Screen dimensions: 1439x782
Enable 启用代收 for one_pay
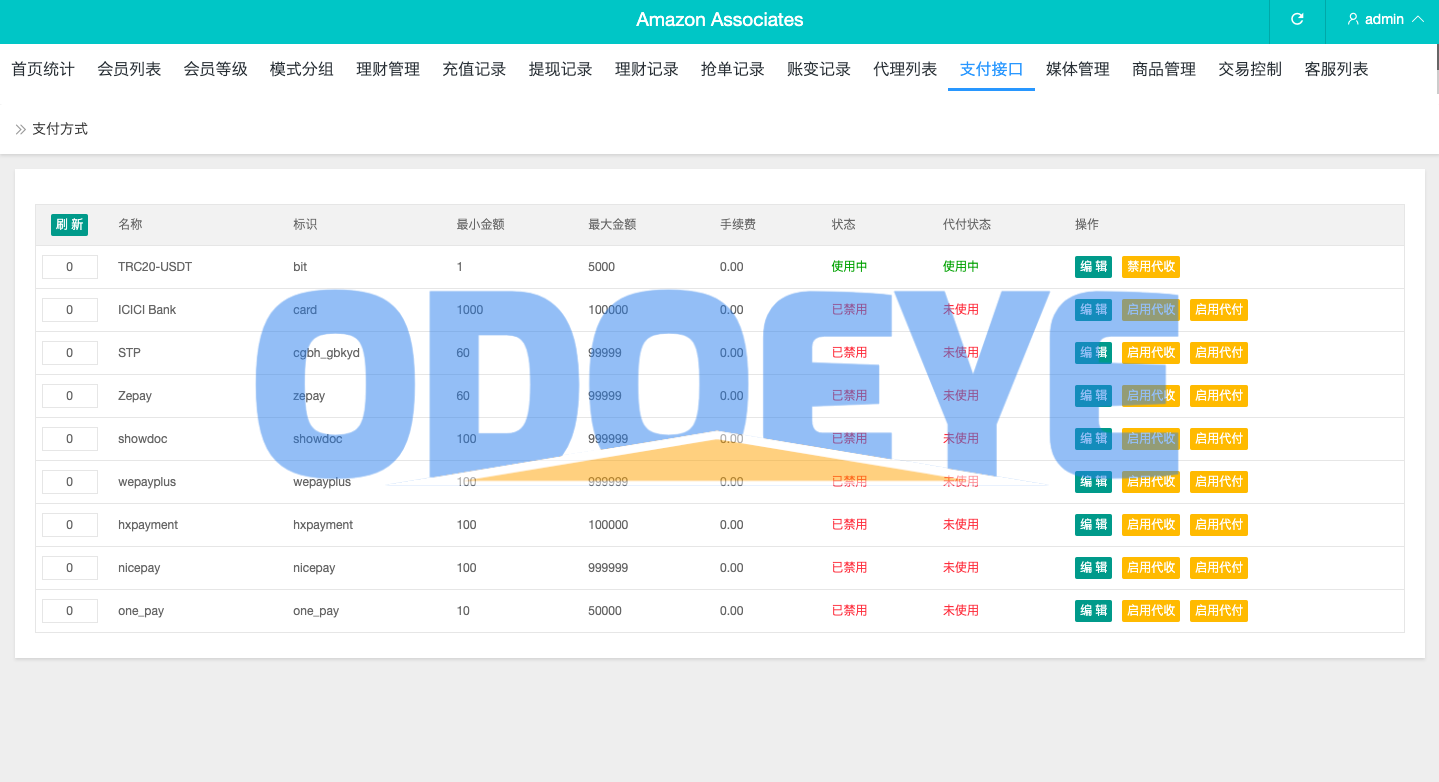click(x=1151, y=611)
